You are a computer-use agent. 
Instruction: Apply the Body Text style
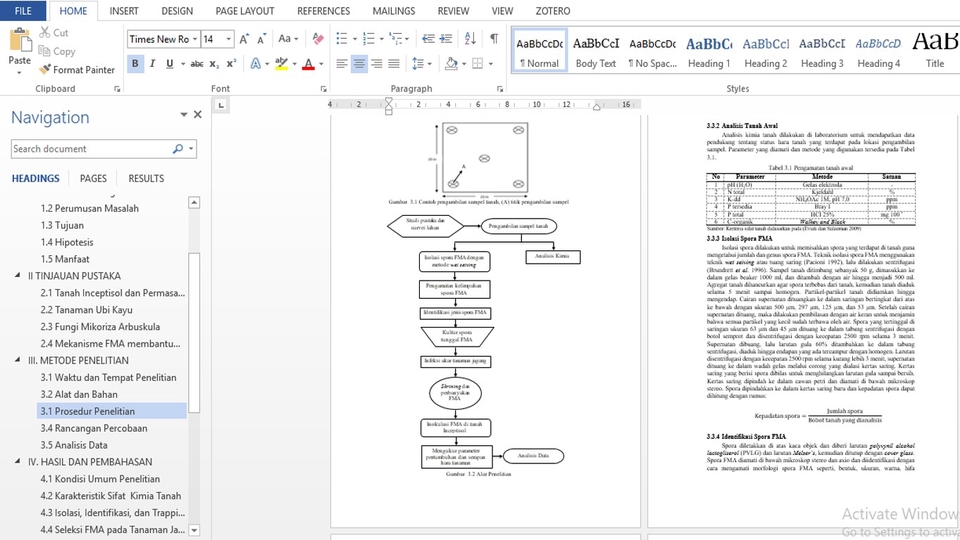(596, 52)
